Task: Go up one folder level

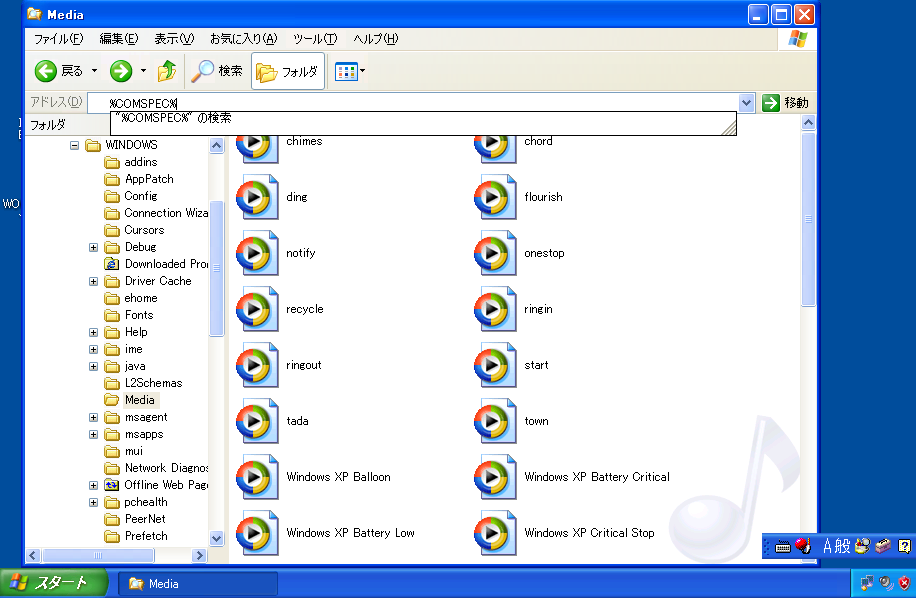Action: 166,71
